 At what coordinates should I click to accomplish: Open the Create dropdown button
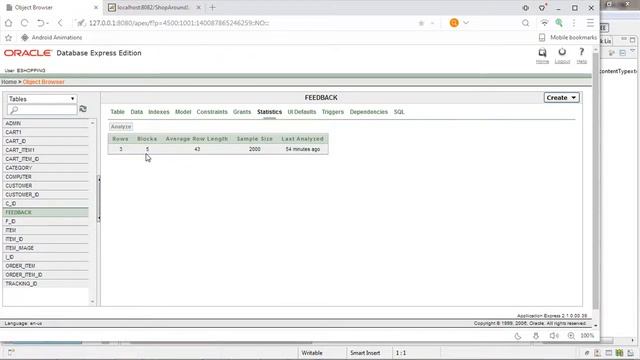tap(561, 98)
